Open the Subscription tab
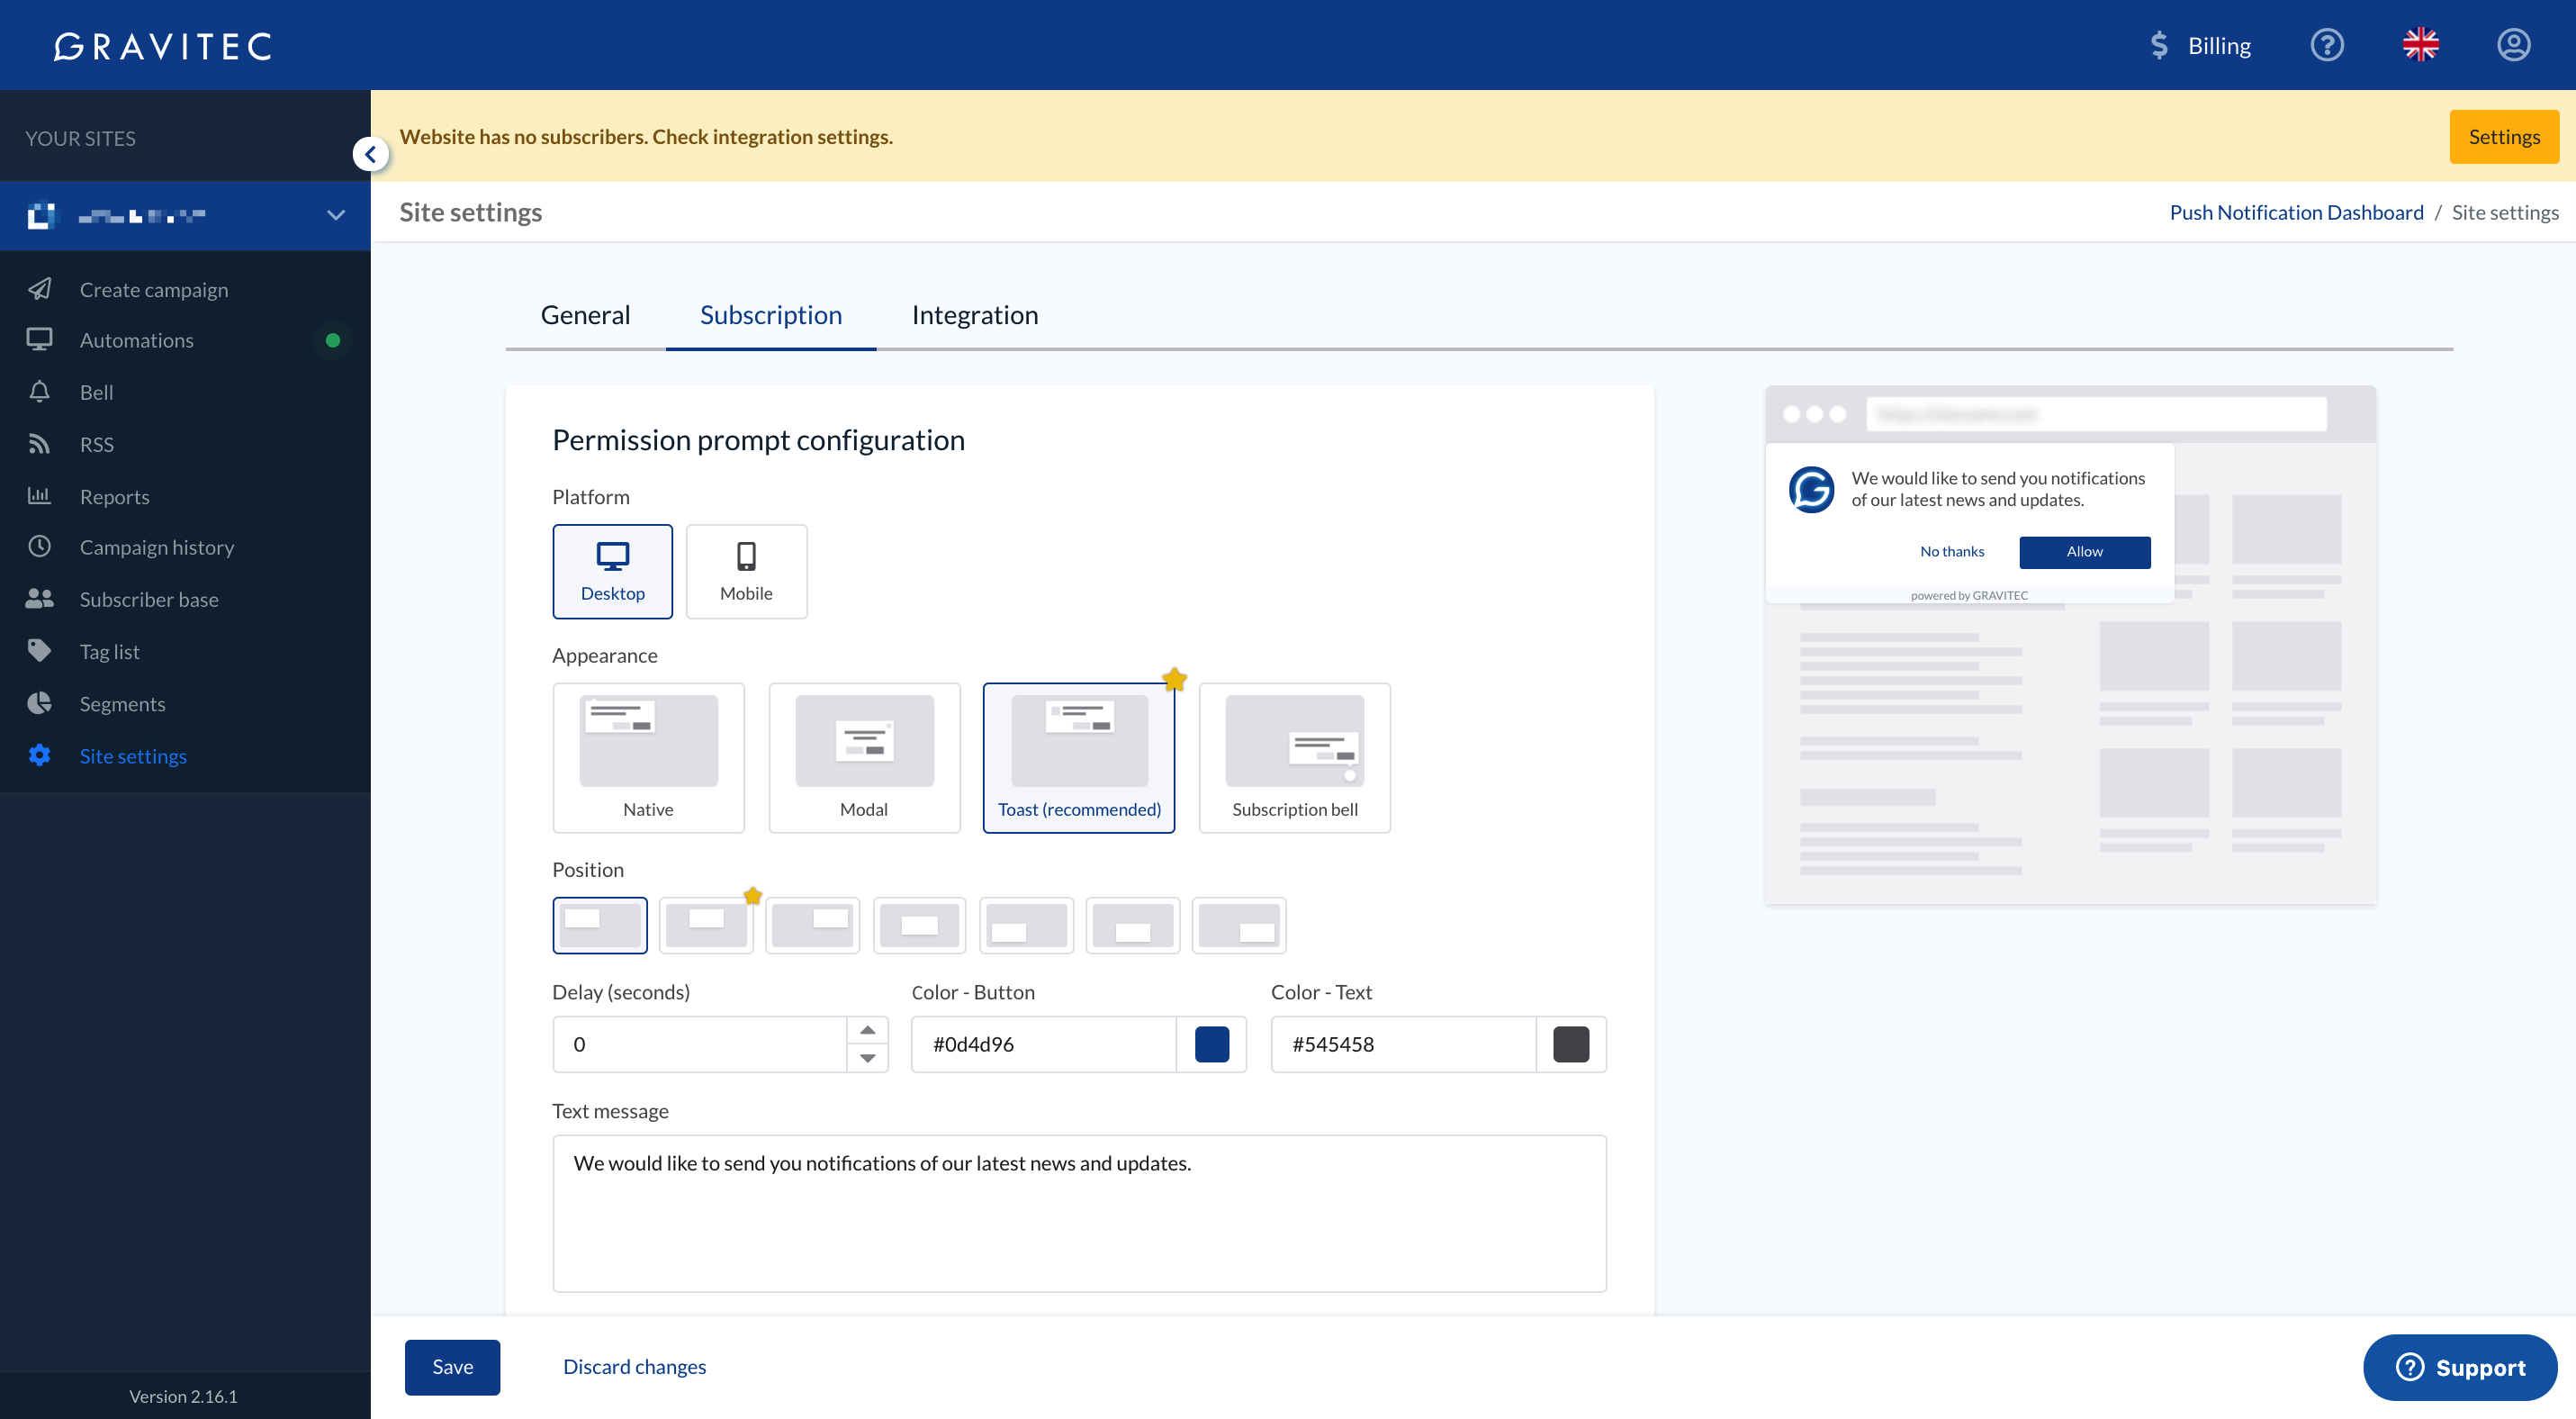The width and height of the screenshot is (2576, 1419). pos(770,315)
